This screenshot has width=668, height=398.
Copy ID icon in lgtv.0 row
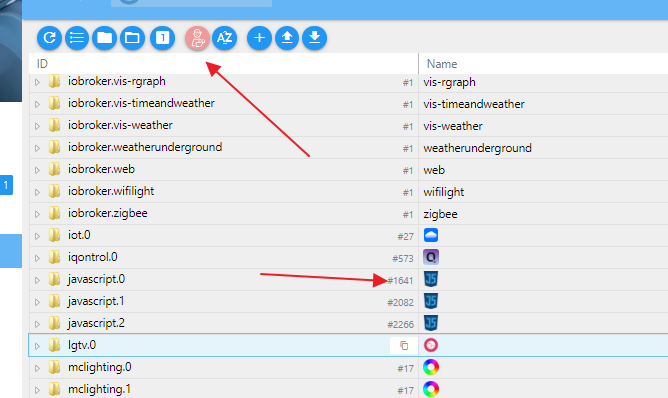point(404,346)
